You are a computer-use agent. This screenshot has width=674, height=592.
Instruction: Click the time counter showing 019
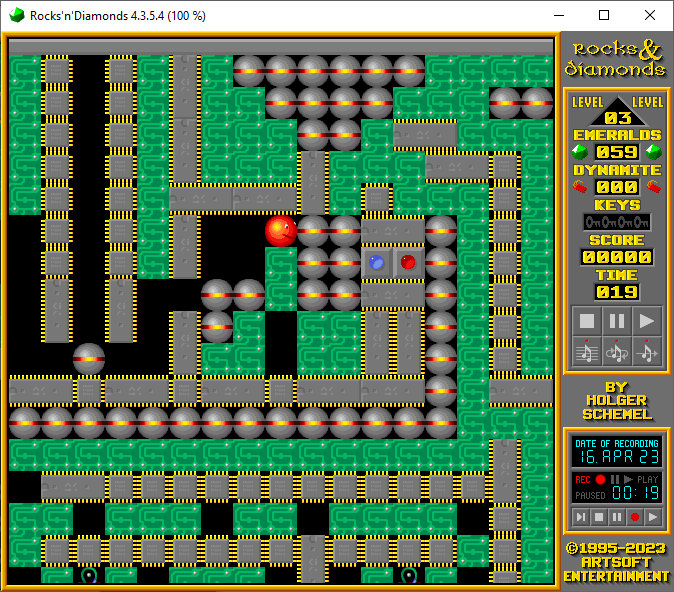click(x=617, y=292)
